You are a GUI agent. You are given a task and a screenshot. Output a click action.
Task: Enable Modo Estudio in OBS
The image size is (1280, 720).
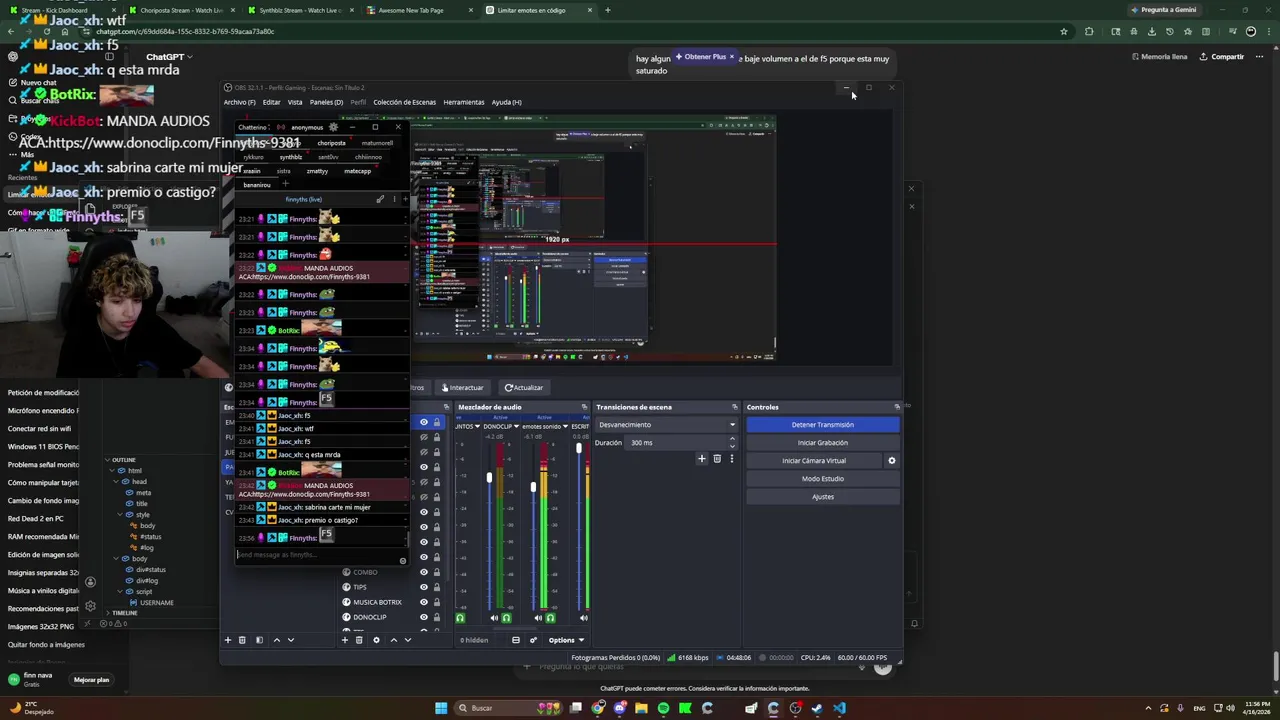coord(822,479)
